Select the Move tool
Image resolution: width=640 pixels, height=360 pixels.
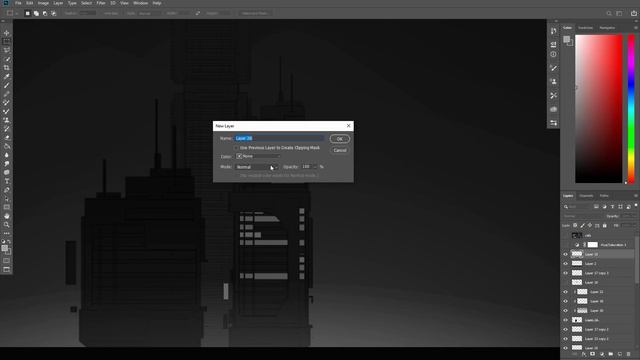[x=7, y=33]
